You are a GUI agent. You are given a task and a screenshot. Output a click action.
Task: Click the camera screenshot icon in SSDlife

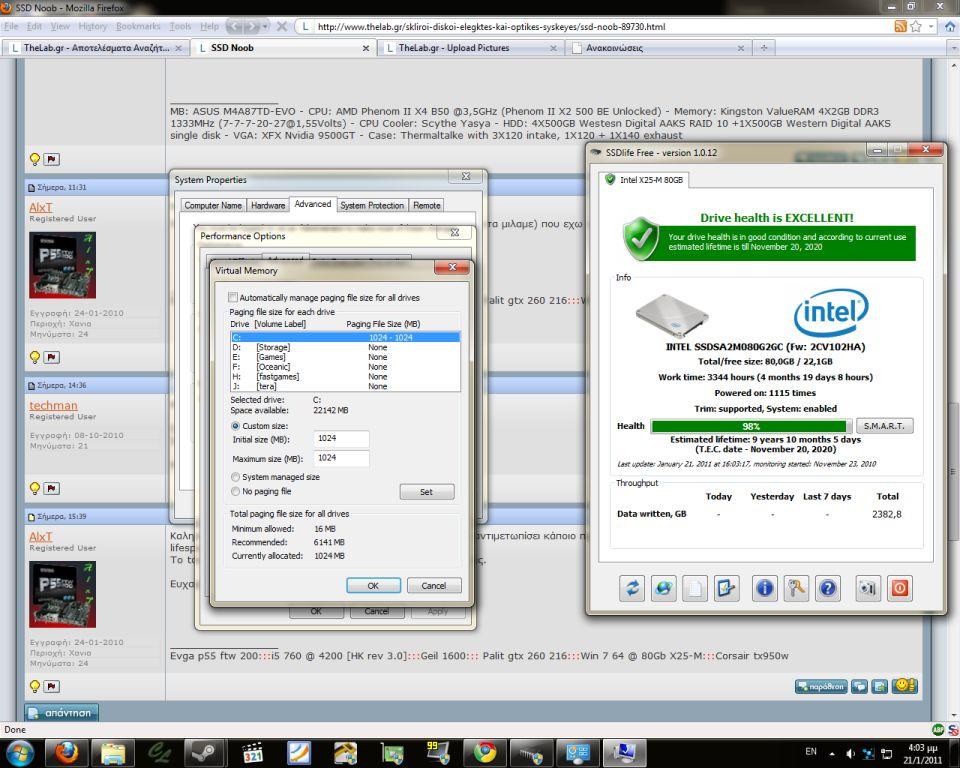(868, 588)
